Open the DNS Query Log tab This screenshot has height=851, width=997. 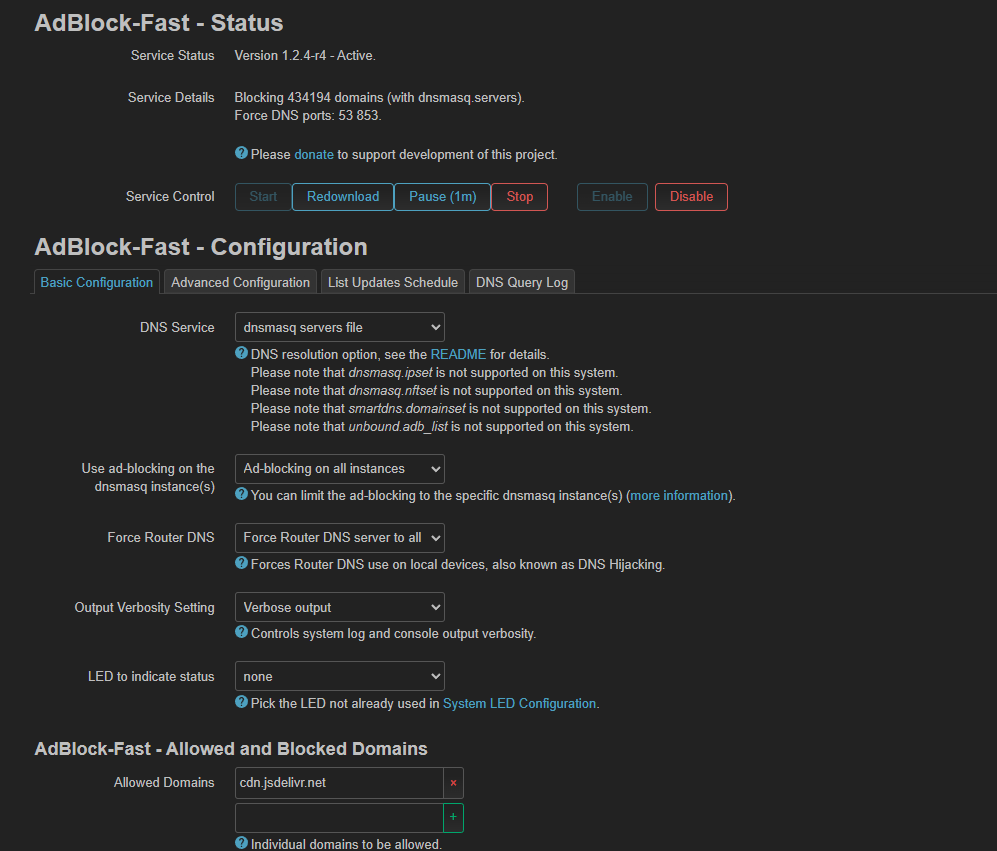click(x=522, y=282)
